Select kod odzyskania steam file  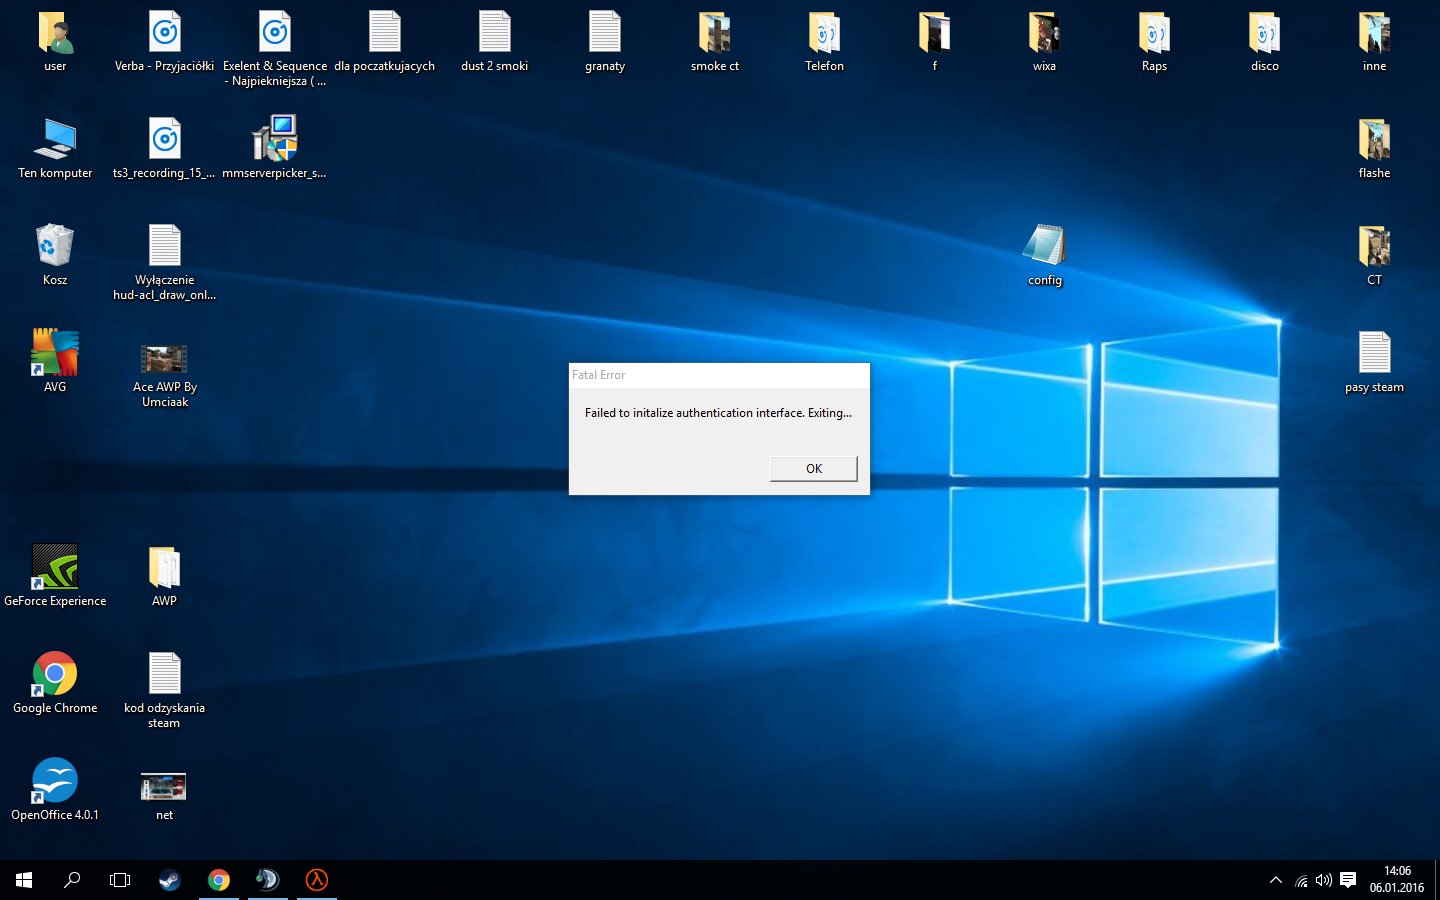164,690
